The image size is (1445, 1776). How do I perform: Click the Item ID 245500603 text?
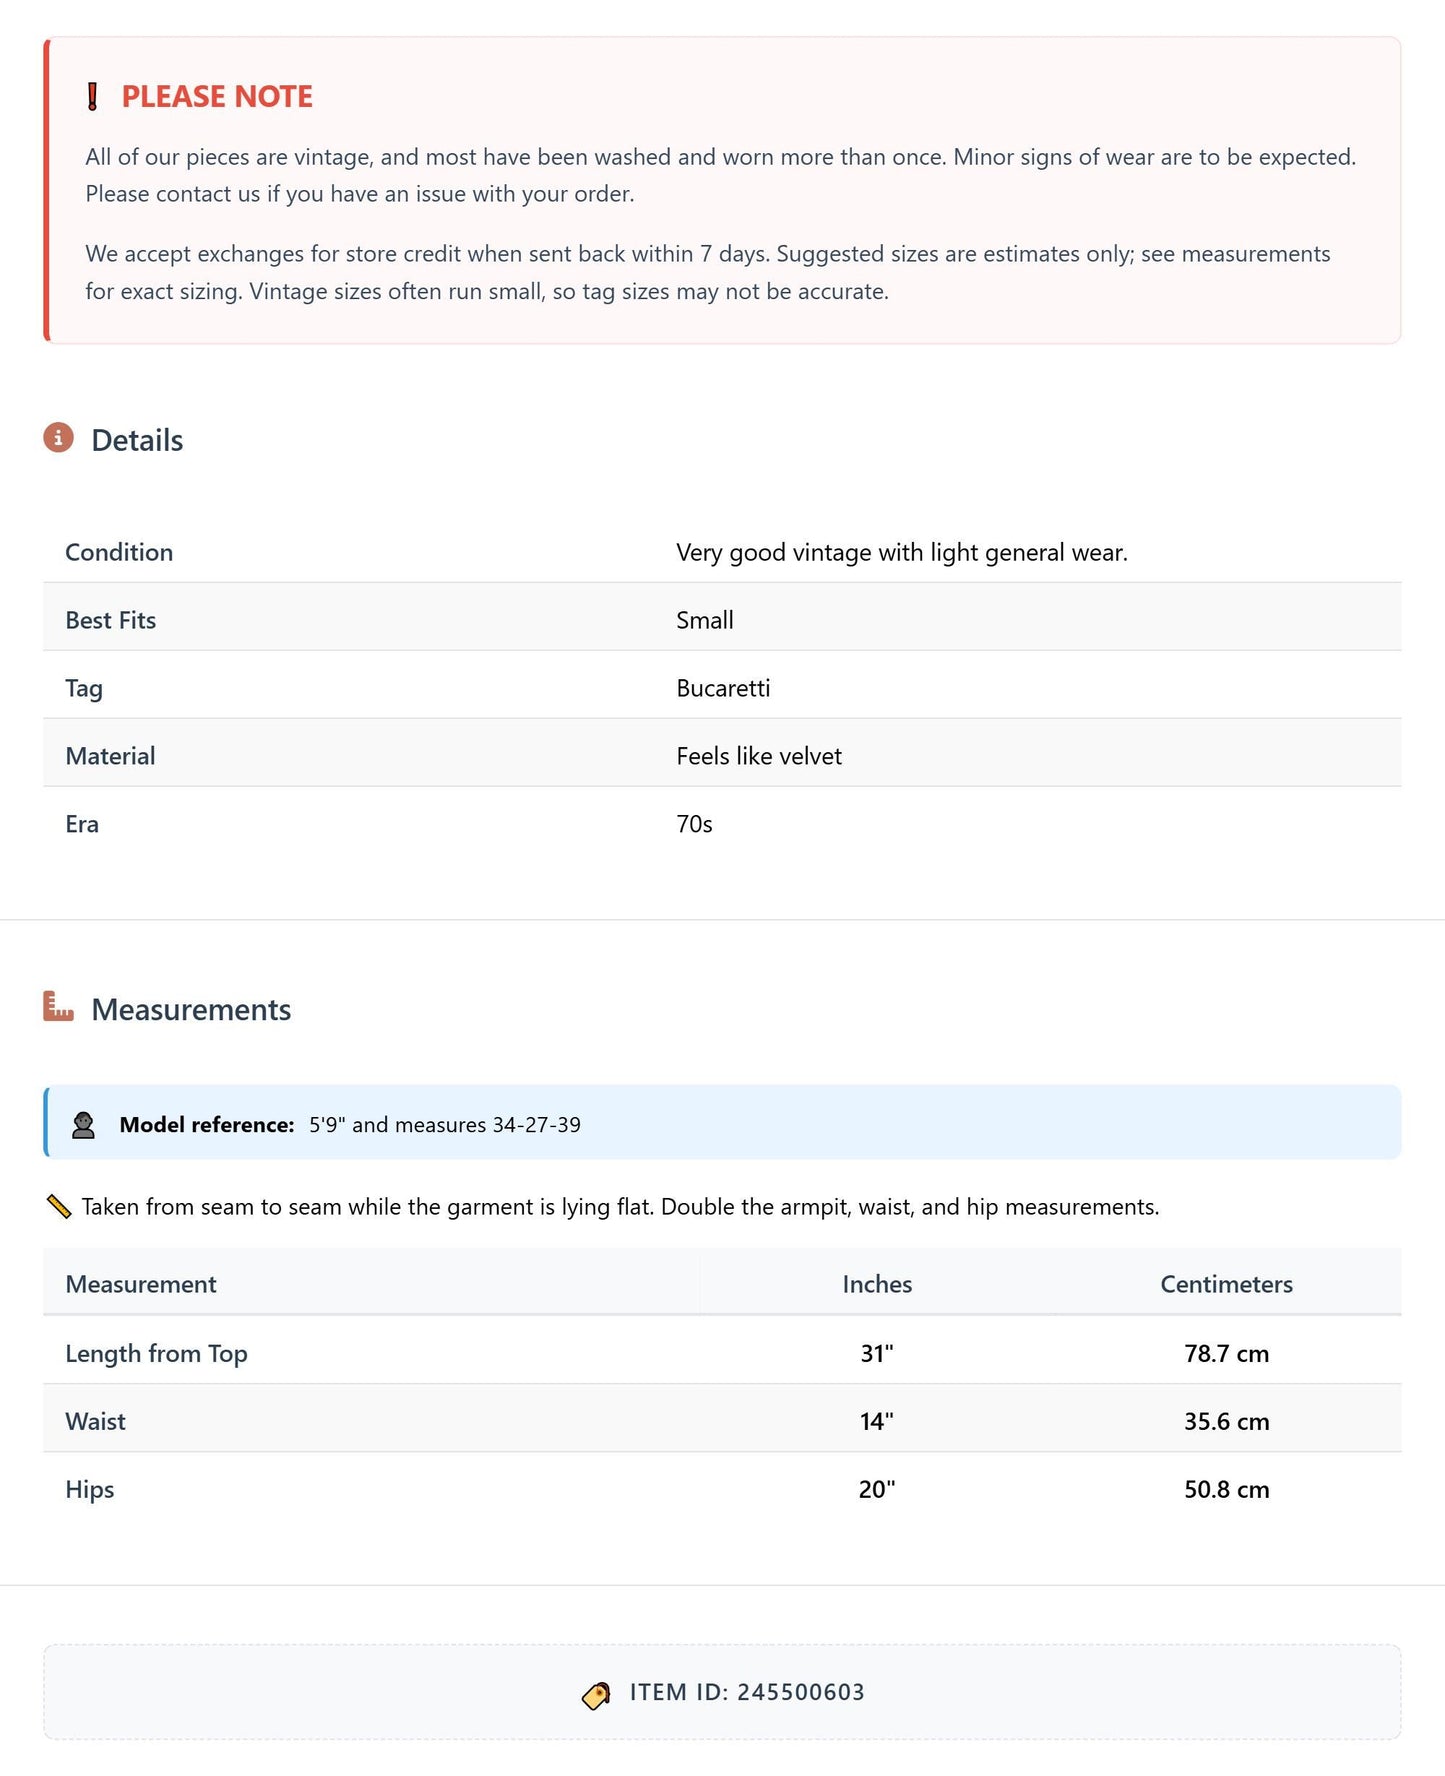[747, 1692]
